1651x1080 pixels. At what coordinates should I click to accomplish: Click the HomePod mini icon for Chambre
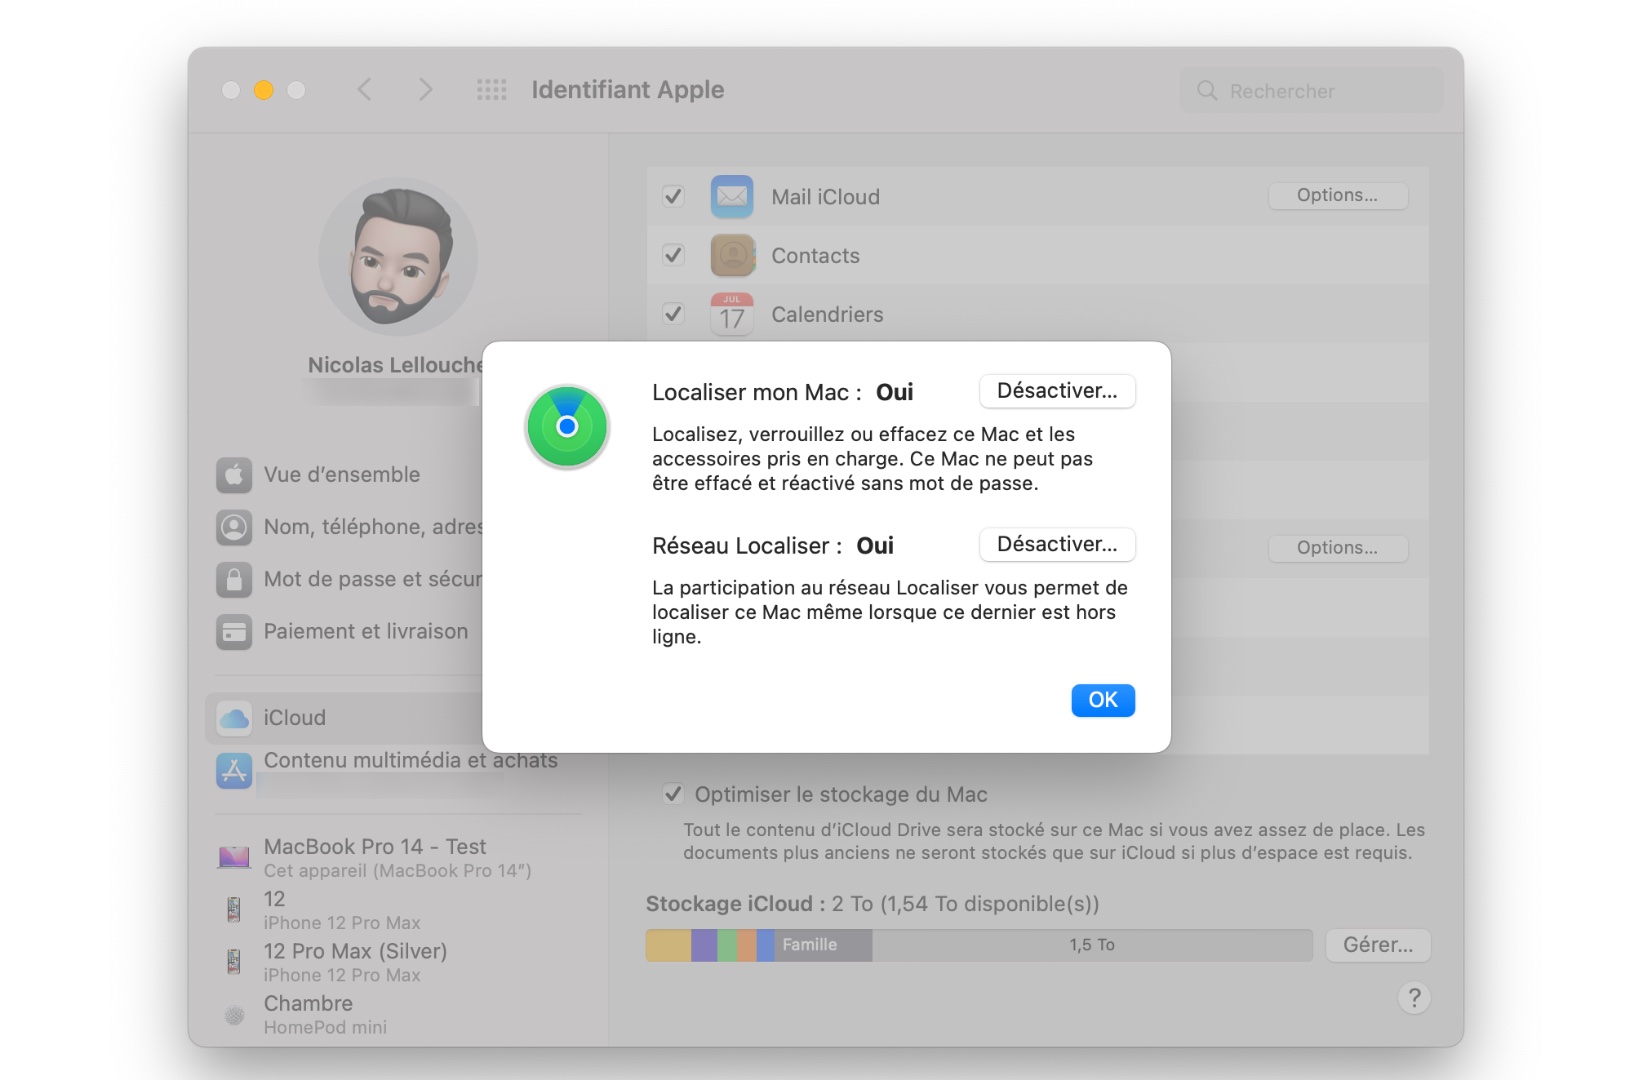coord(234,1015)
